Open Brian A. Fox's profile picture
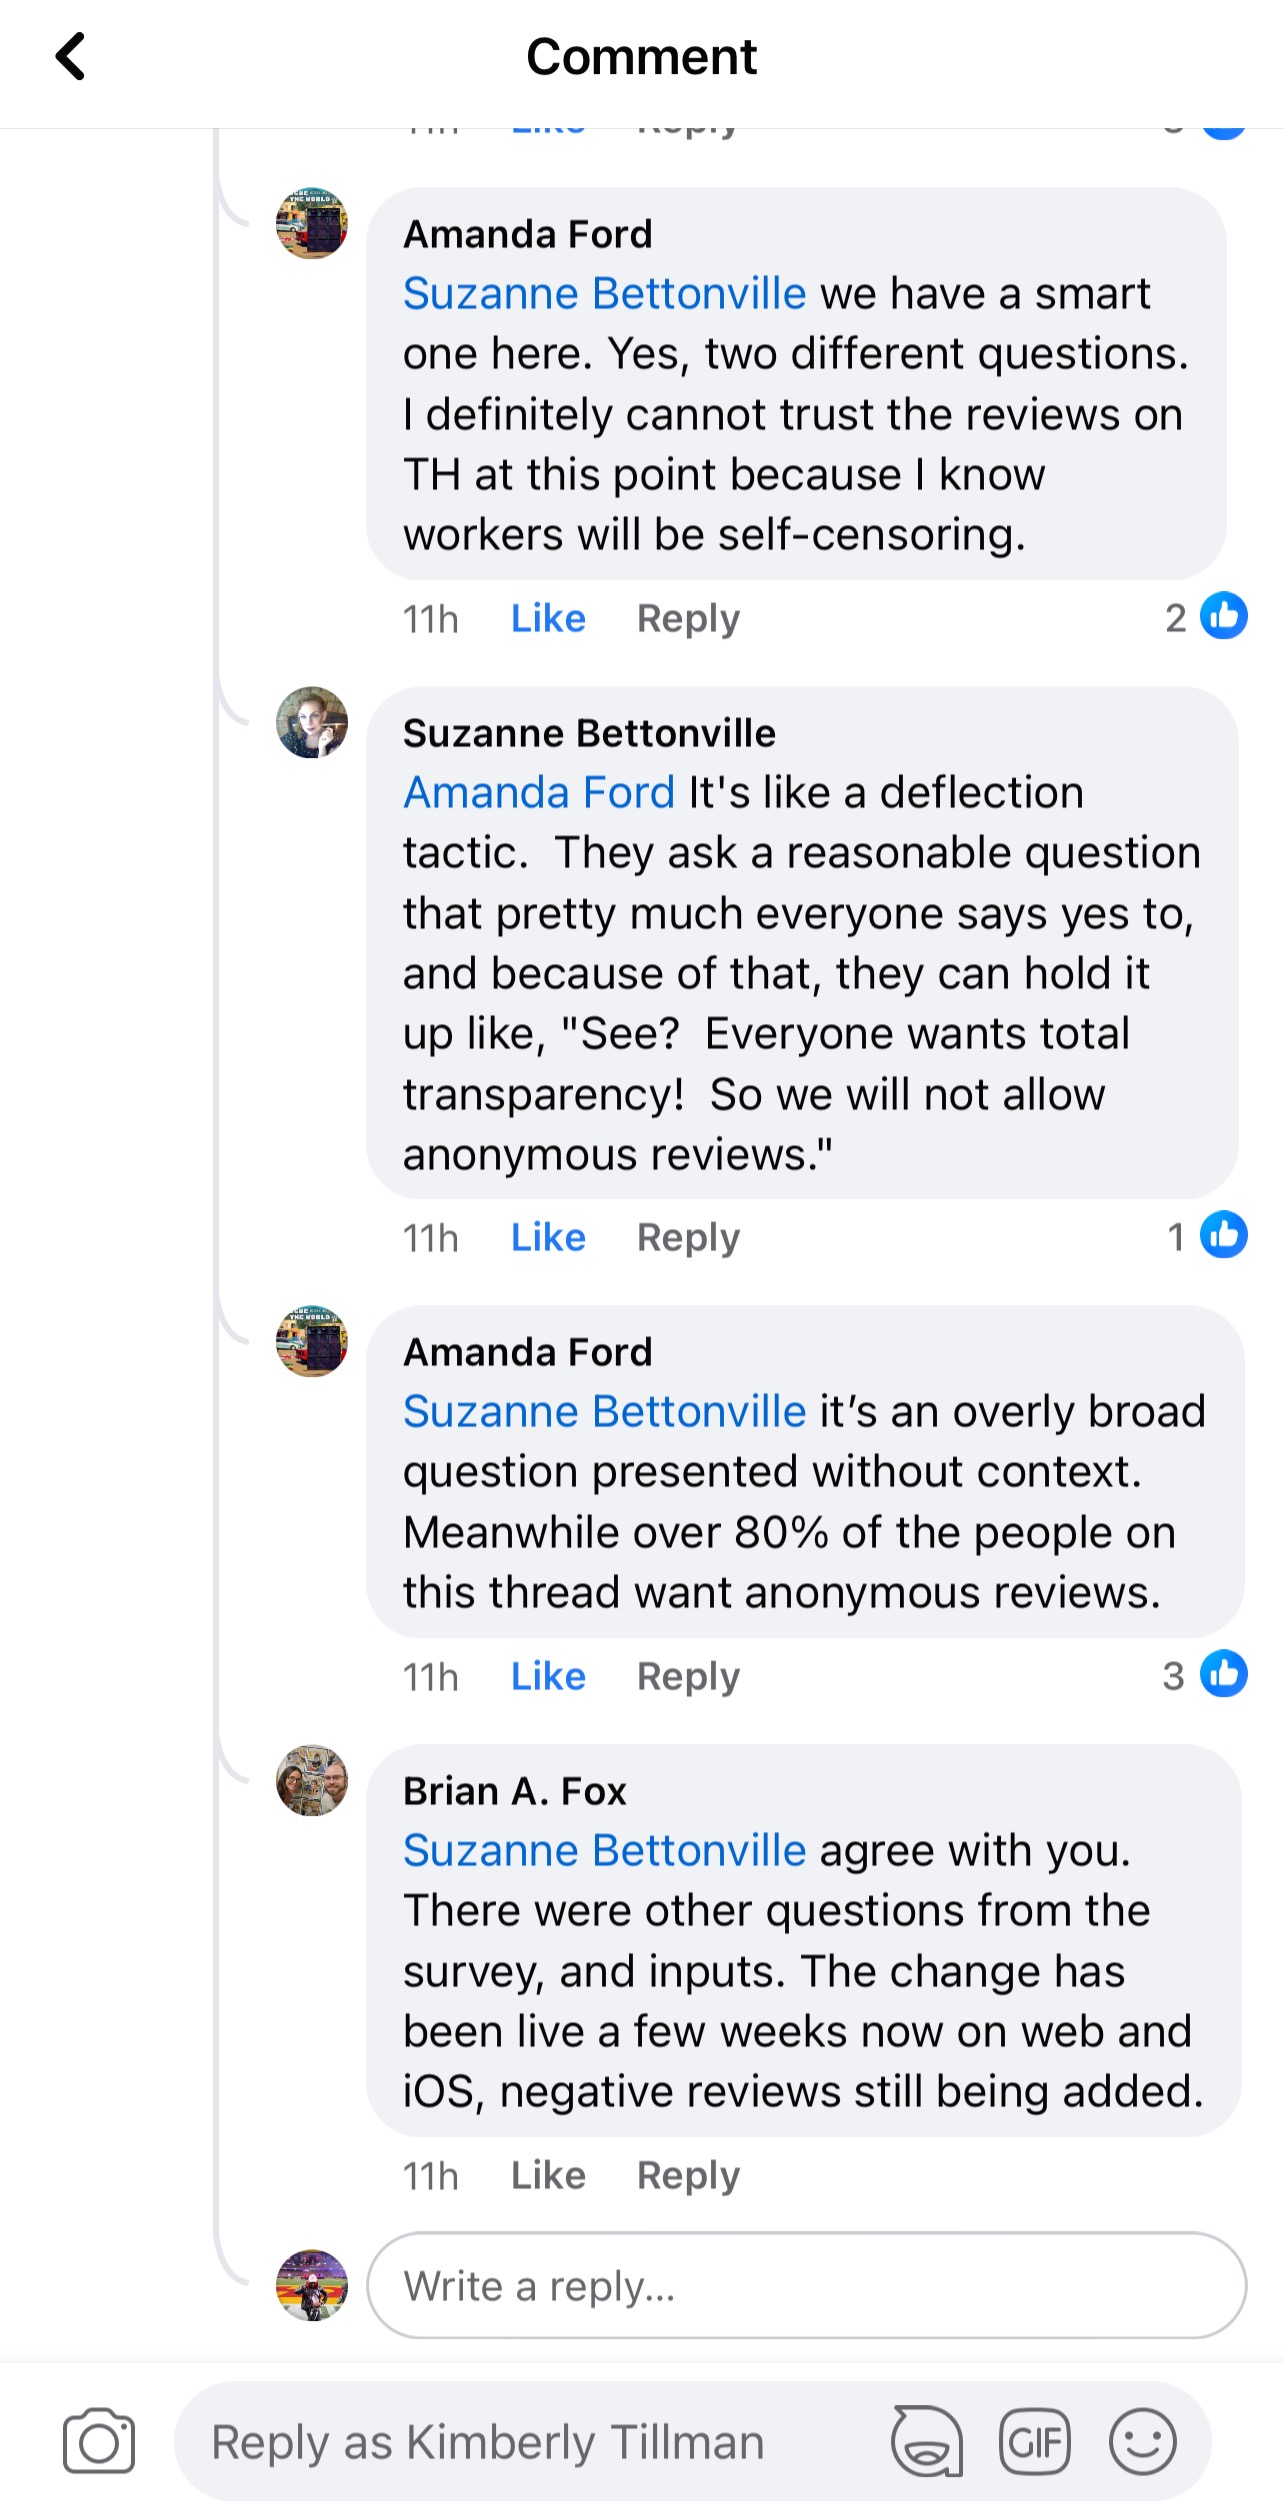1284x2518 pixels. (x=312, y=1780)
